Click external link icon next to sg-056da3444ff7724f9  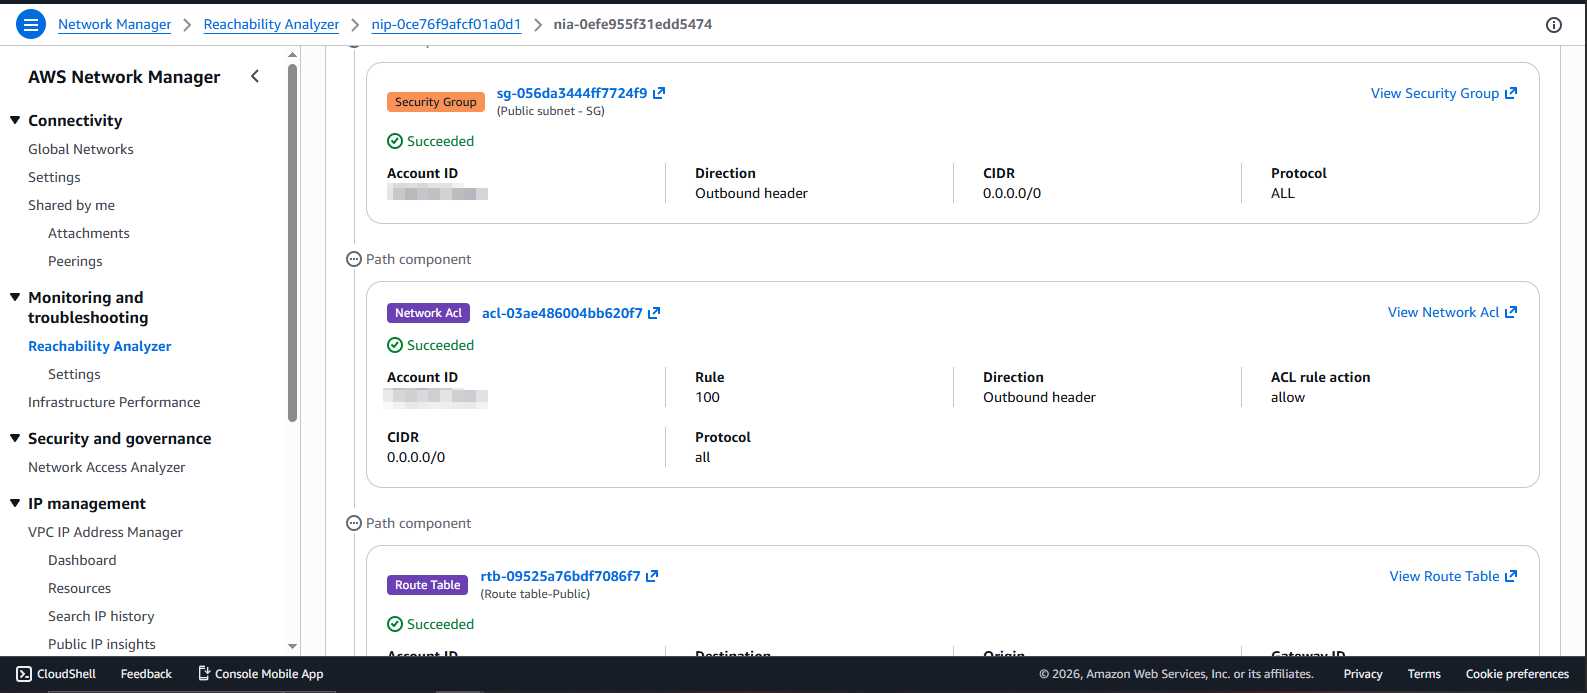[x=659, y=93]
